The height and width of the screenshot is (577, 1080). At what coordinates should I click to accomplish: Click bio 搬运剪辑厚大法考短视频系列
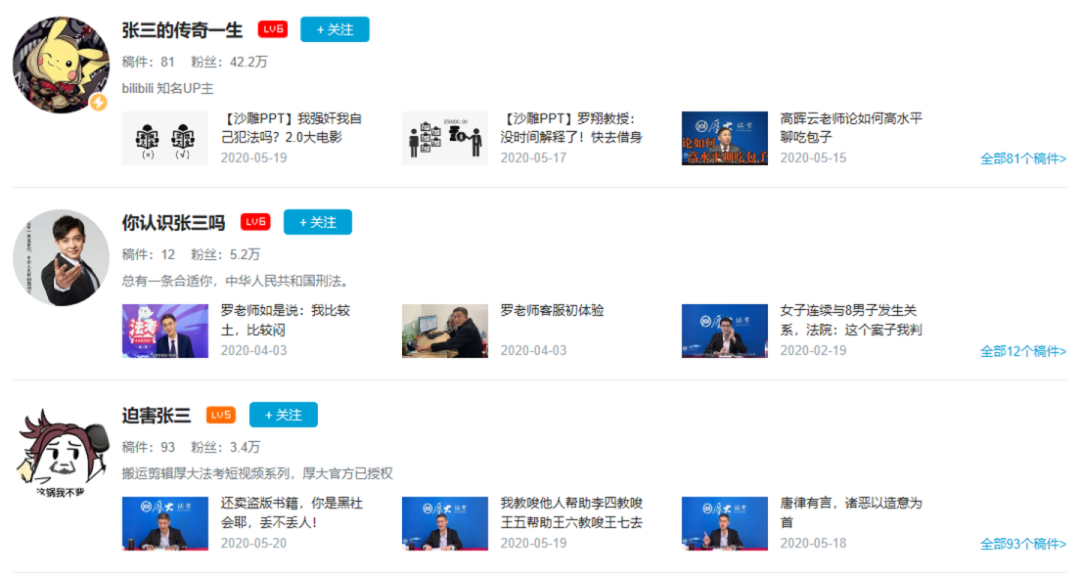258,474
